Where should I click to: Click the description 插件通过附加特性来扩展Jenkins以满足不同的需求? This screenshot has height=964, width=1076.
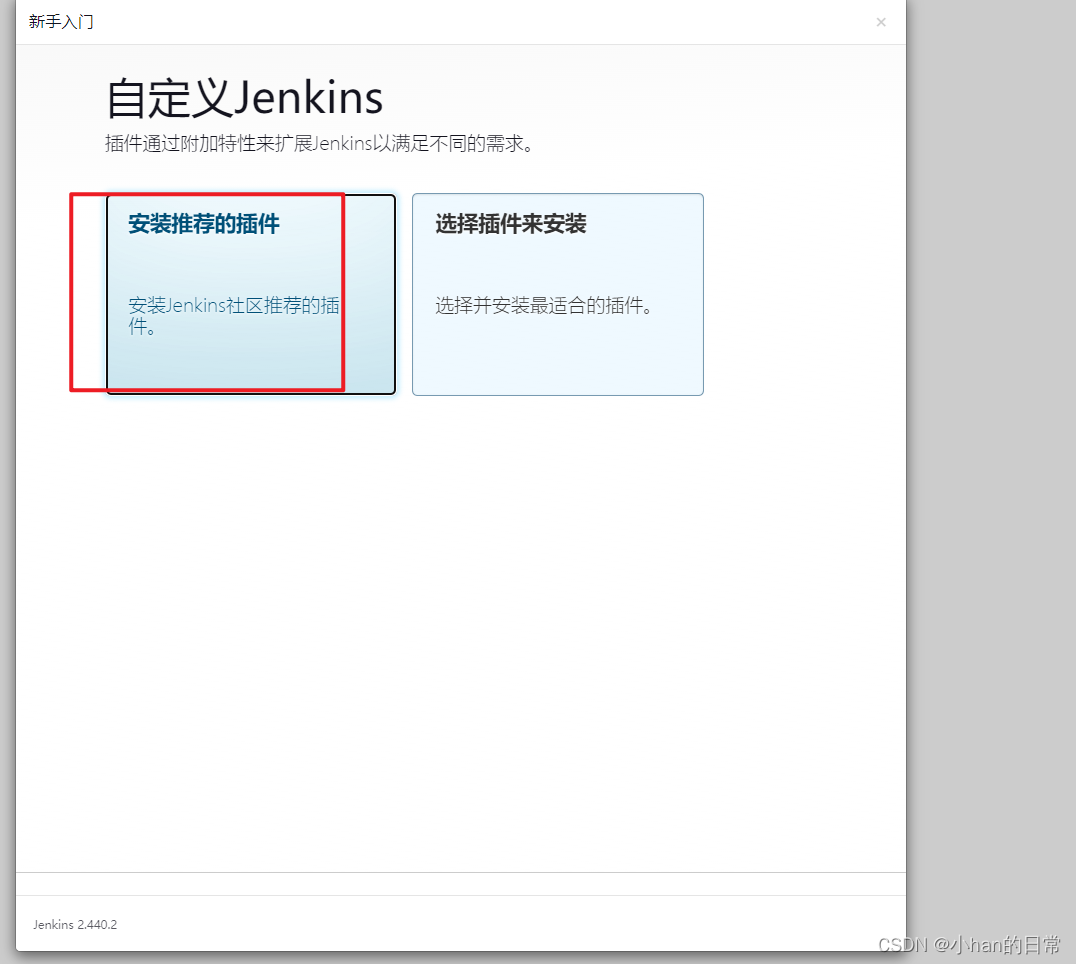pyautogui.click(x=320, y=143)
